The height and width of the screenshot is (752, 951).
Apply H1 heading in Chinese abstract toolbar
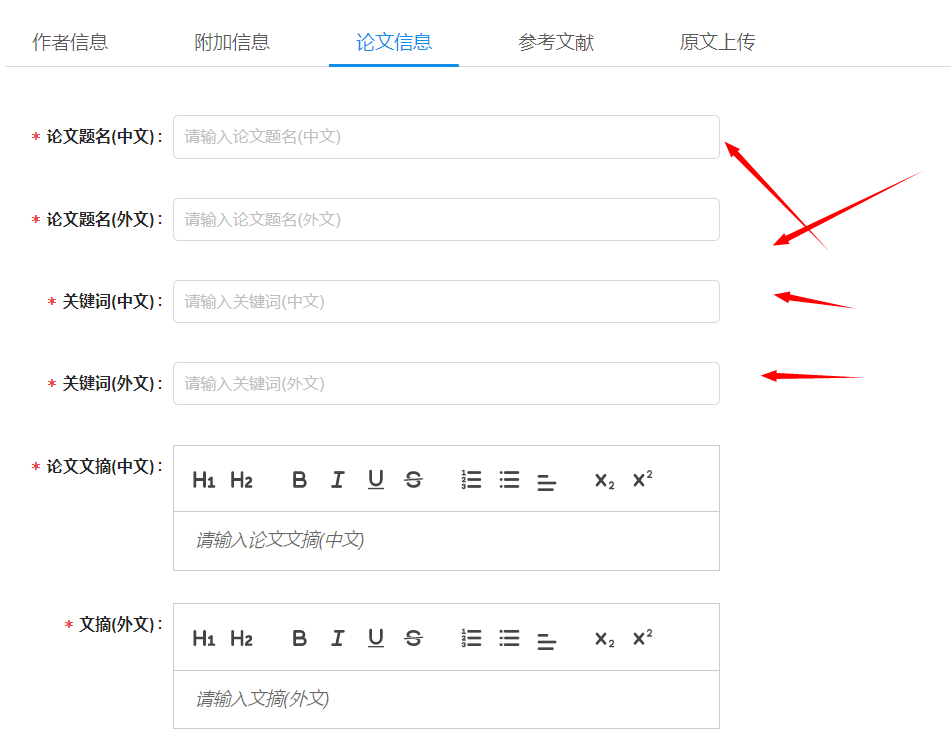pyautogui.click(x=203, y=479)
